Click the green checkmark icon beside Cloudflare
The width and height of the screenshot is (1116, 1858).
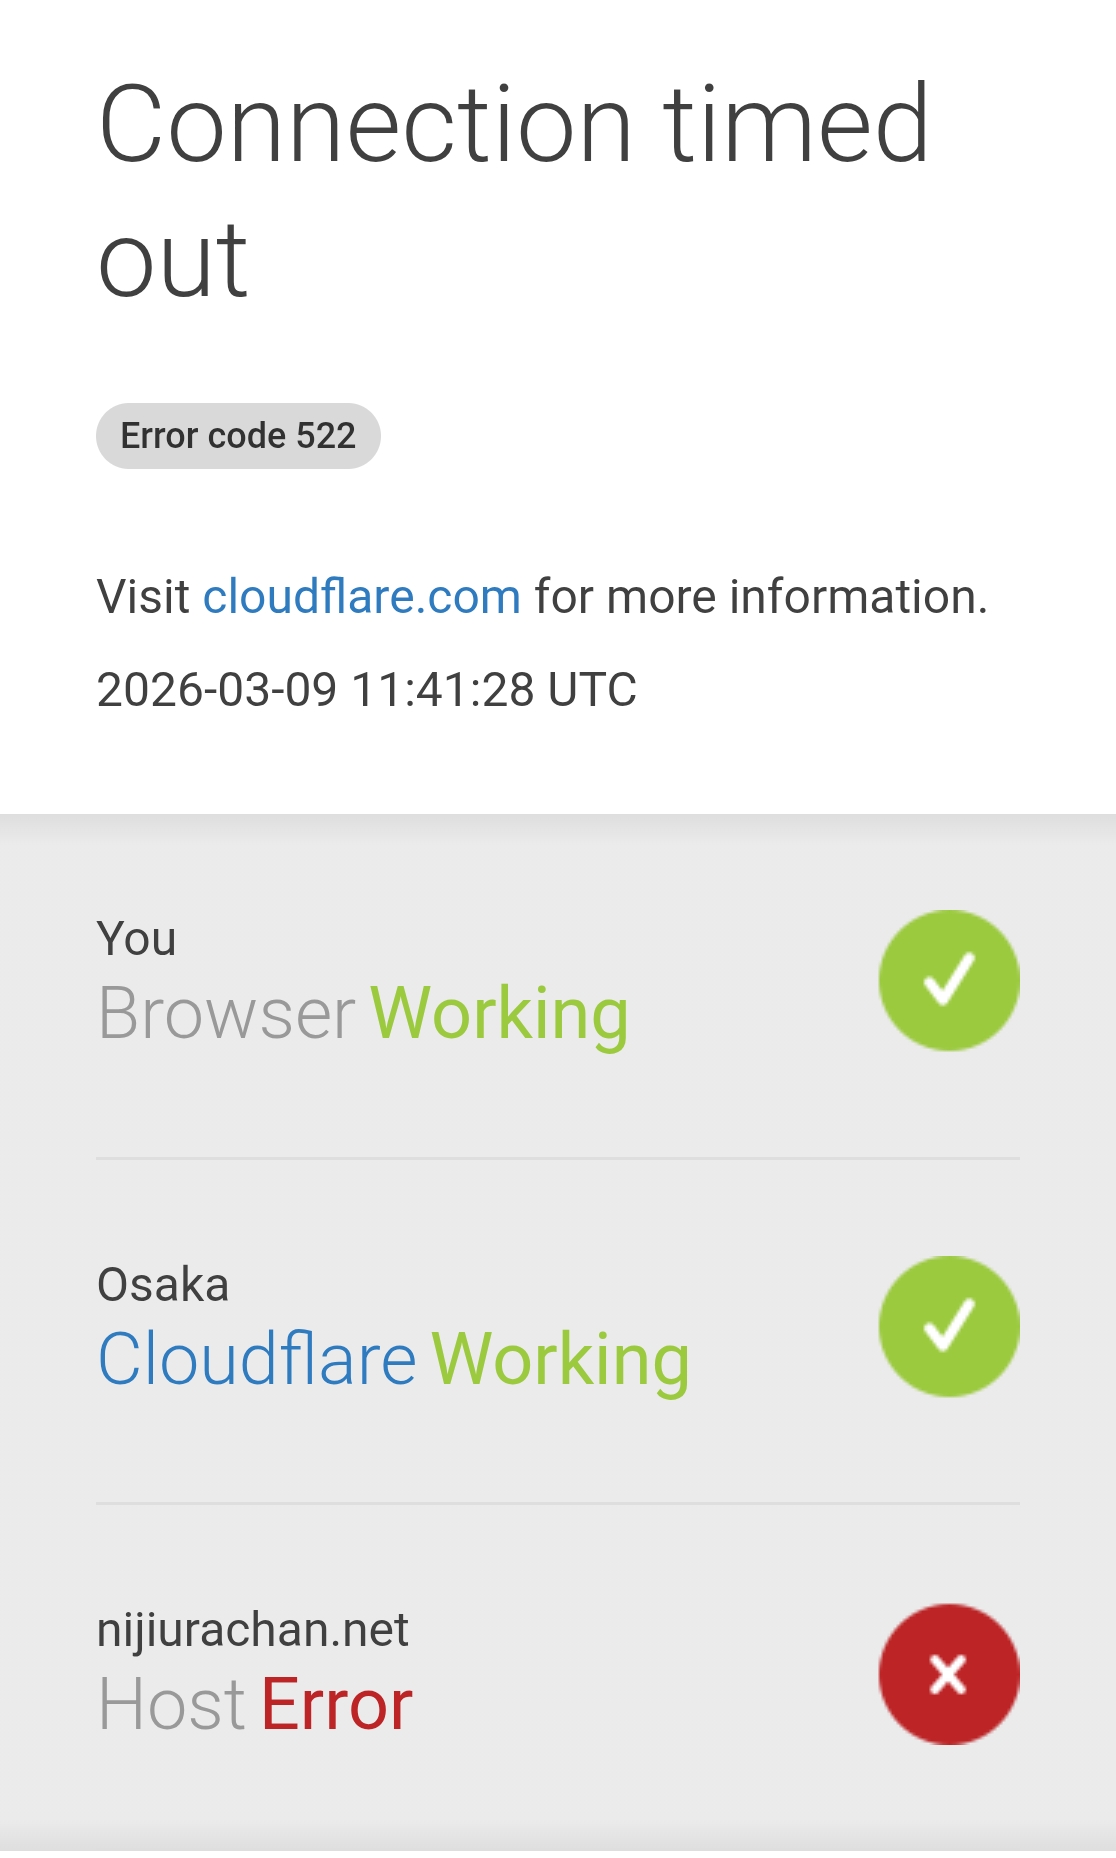pyautogui.click(x=949, y=1326)
